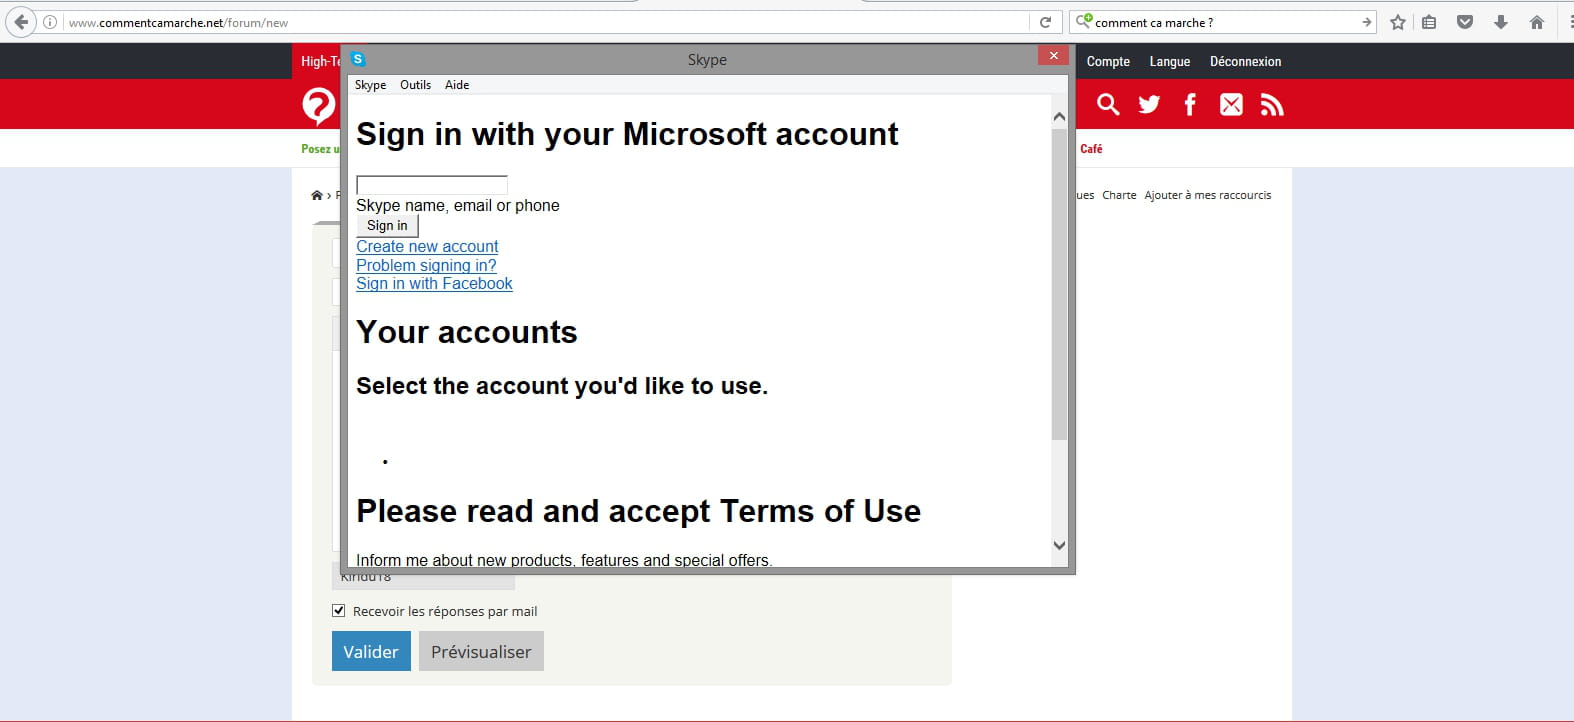This screenshot has width=1574, height=722.
Task: Submit the search with the go arrow
Action: tap(1366, 22)
